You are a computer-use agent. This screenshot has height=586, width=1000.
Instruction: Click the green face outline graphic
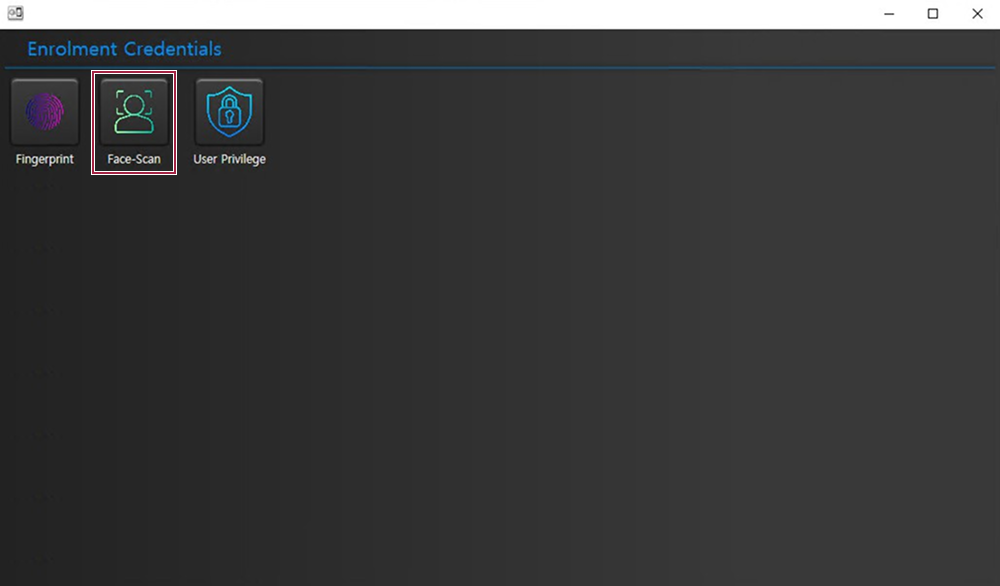134,111
